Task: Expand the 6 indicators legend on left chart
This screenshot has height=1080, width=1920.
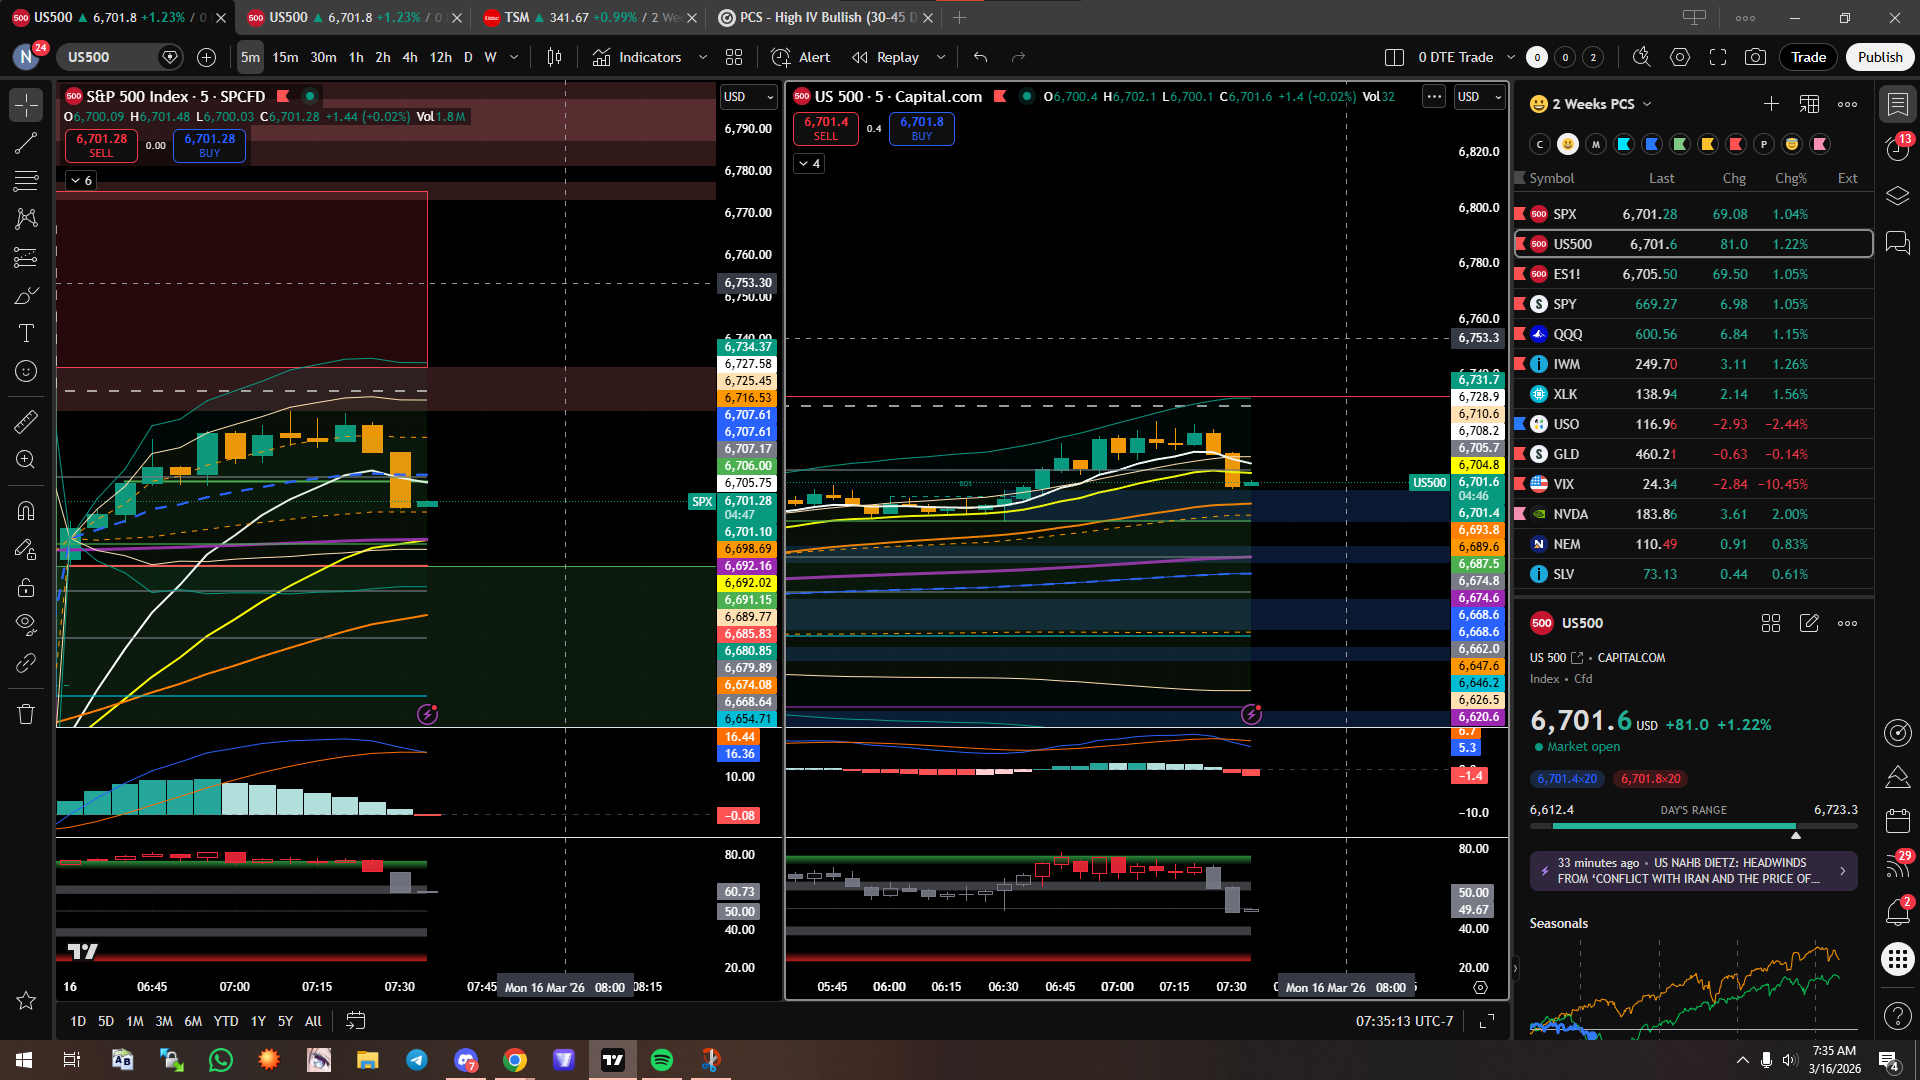Action: click(81, 180)
